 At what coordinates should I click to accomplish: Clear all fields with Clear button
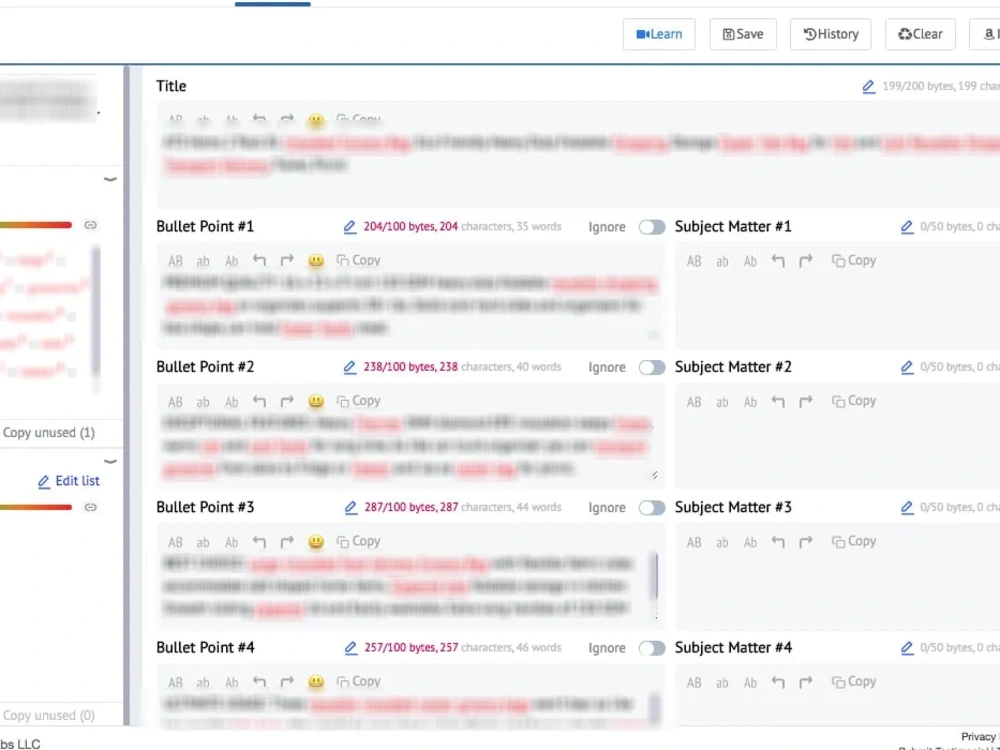[920, 34]
